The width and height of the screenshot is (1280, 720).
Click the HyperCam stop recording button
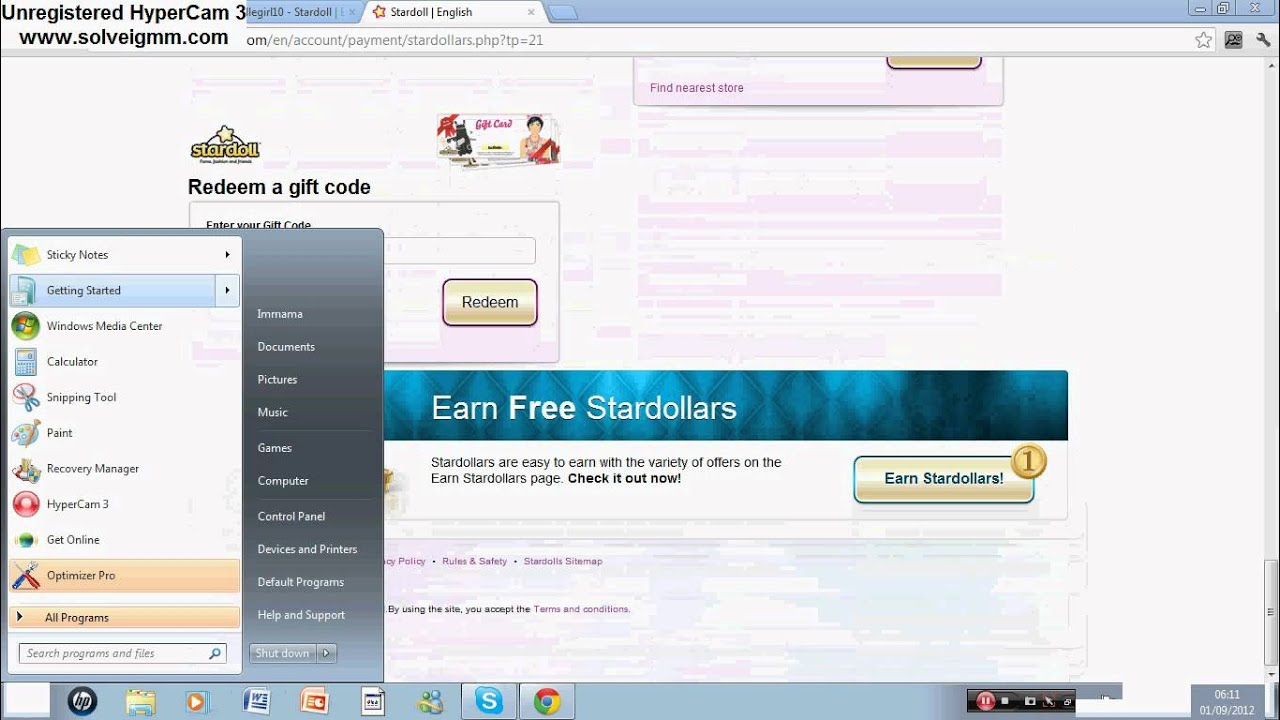1005,701
